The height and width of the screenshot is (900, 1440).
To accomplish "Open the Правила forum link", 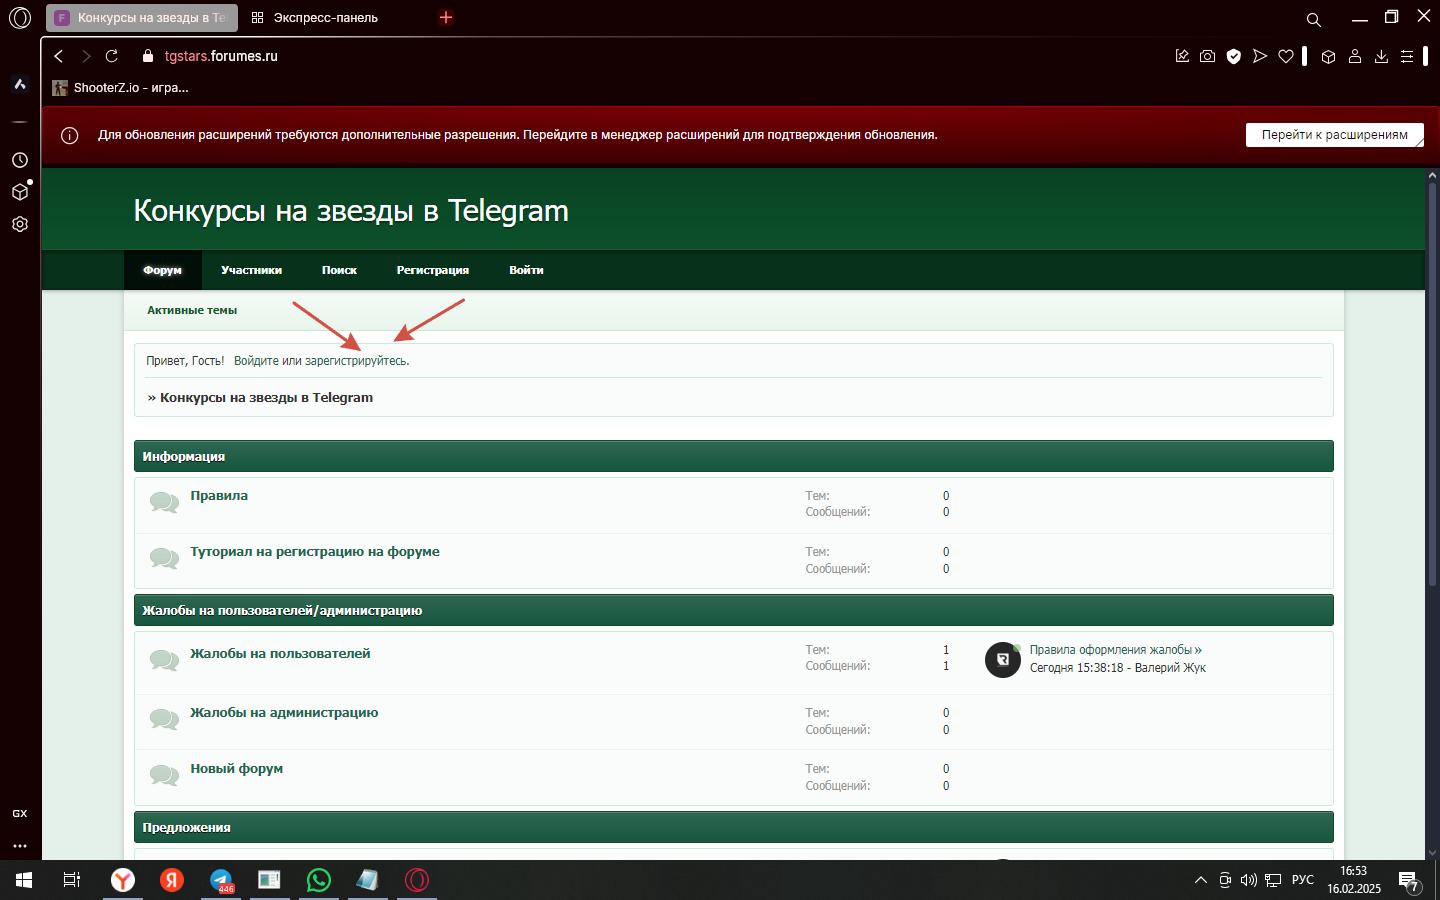I will pyautogui.click(x=219, y=496).
